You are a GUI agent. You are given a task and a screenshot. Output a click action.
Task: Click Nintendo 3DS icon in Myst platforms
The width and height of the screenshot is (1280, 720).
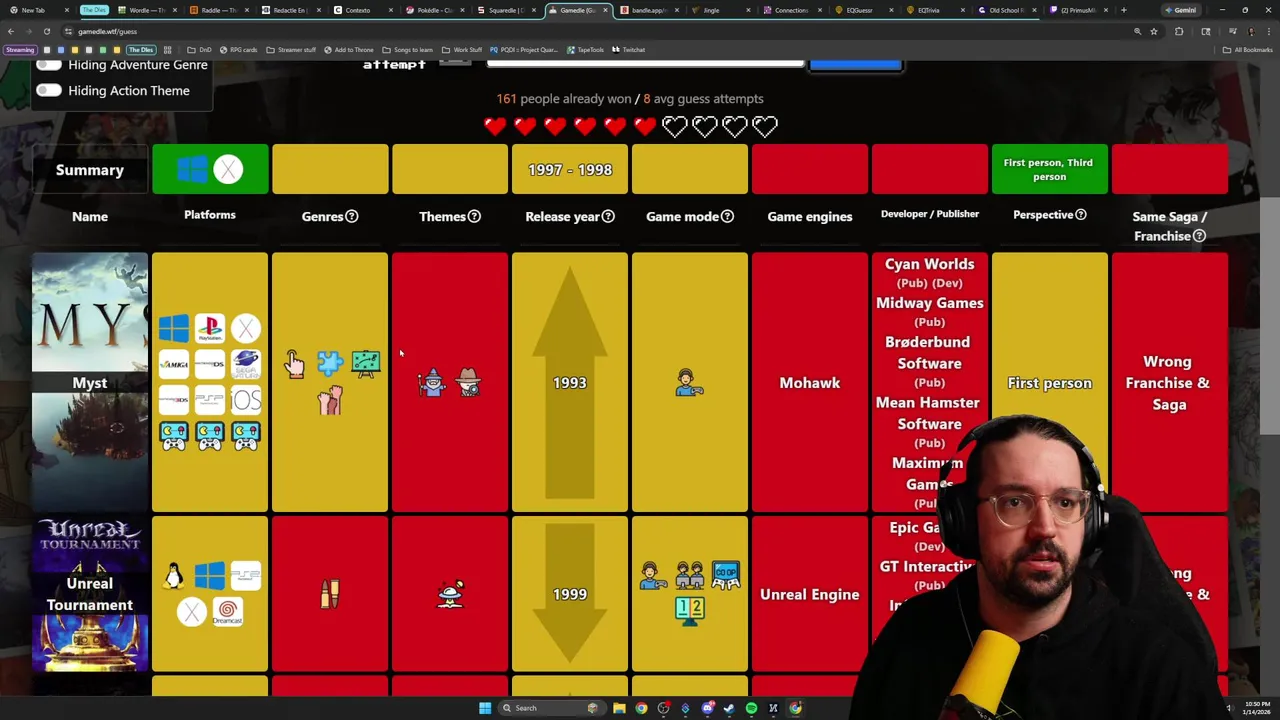174,401
